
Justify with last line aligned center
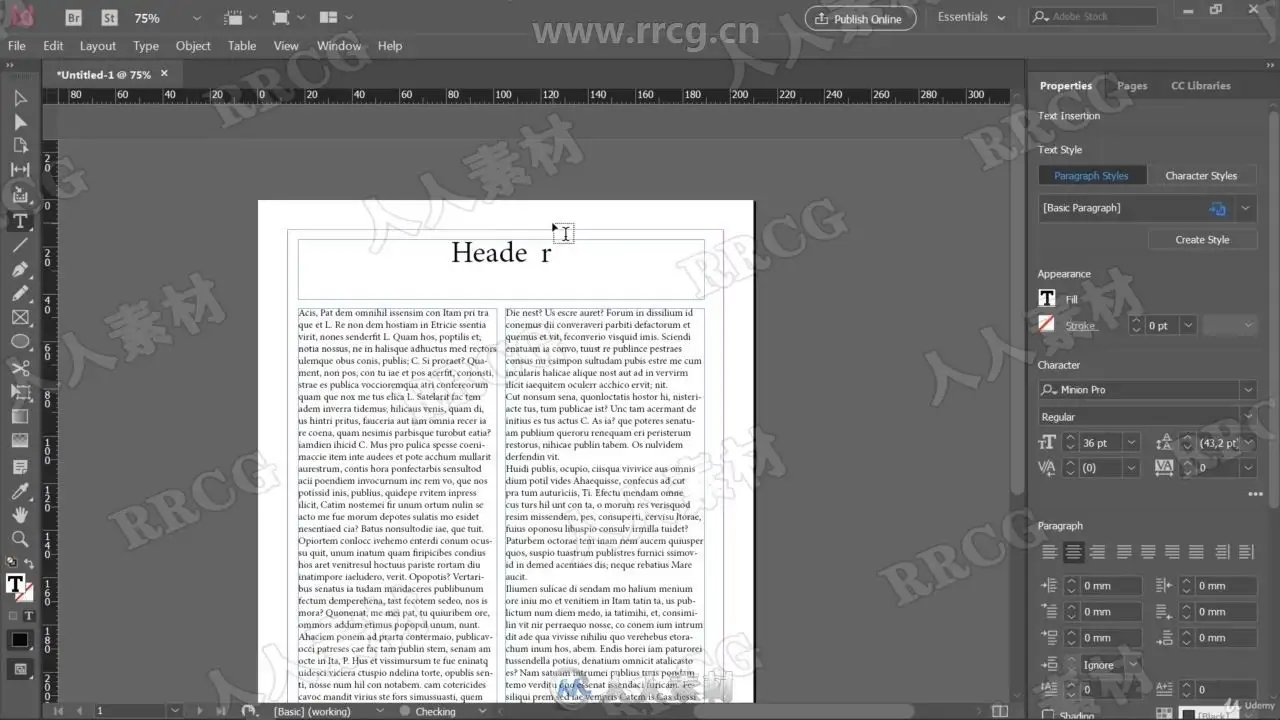(1148, 552)
